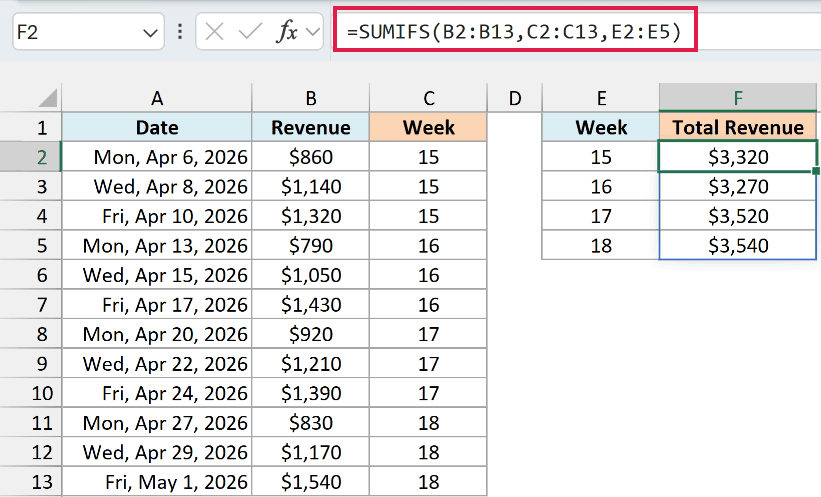Click the Cancel (X) formula button

pos(214,32)
